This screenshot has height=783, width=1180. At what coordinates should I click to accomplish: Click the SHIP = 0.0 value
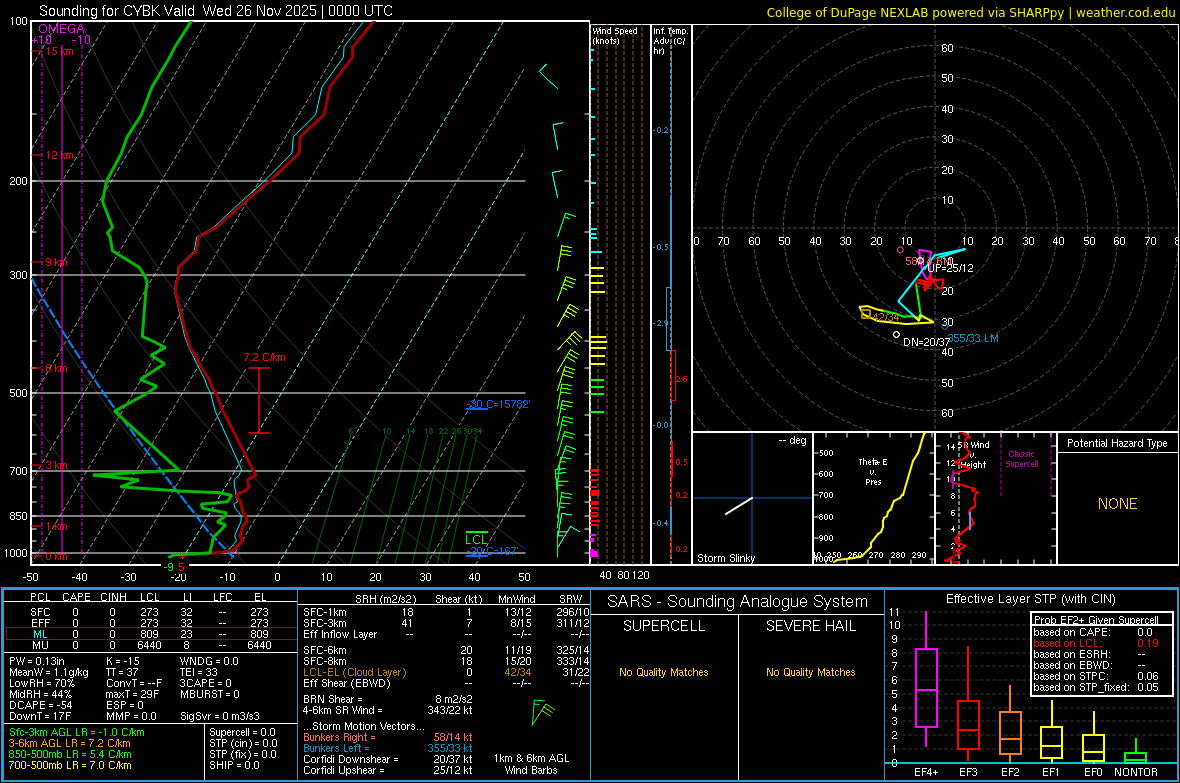tap(234, 765)
